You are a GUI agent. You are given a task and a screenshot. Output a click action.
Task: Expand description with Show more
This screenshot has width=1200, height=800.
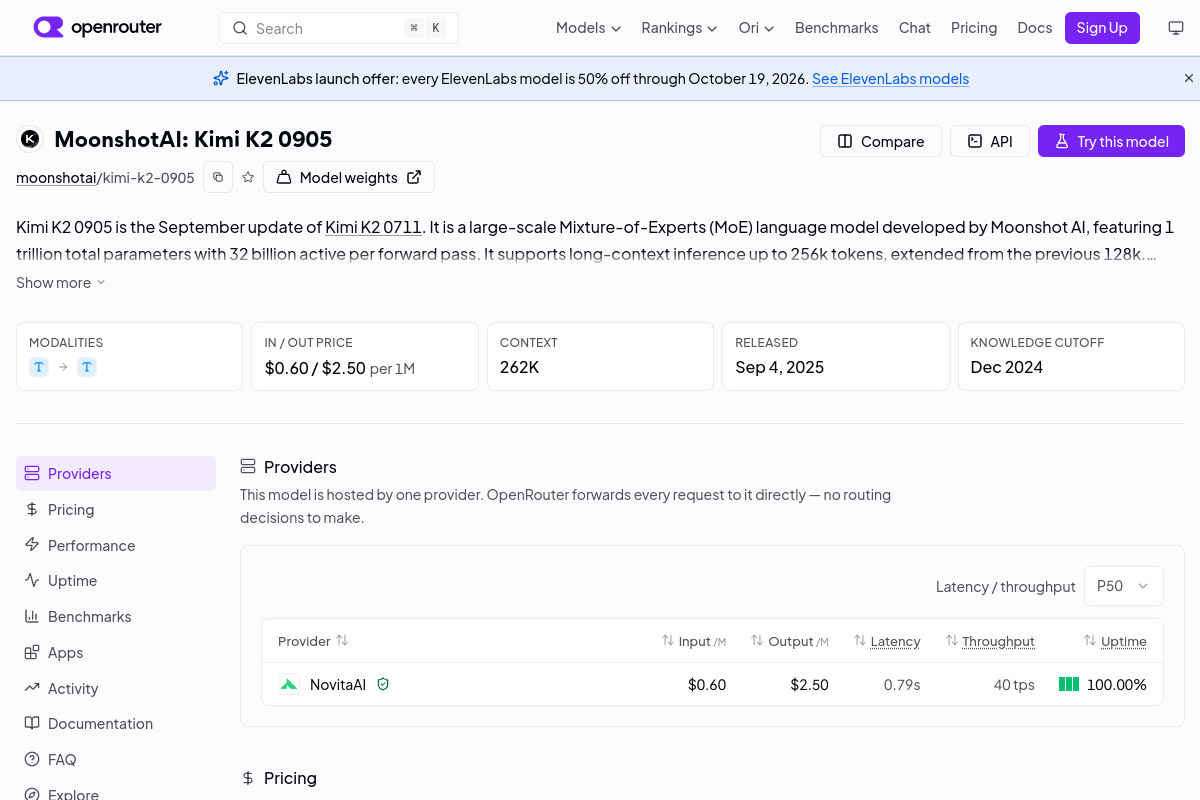point(61,283)
